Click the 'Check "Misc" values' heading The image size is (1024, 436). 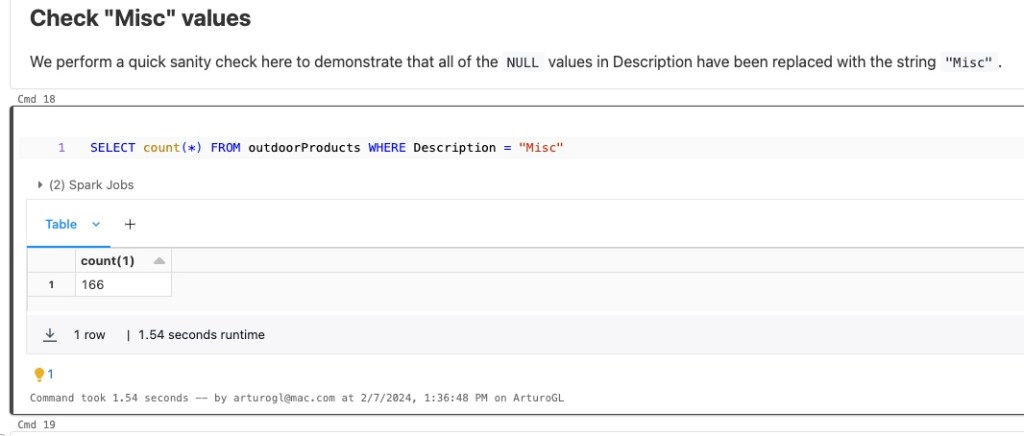point(140,18)
